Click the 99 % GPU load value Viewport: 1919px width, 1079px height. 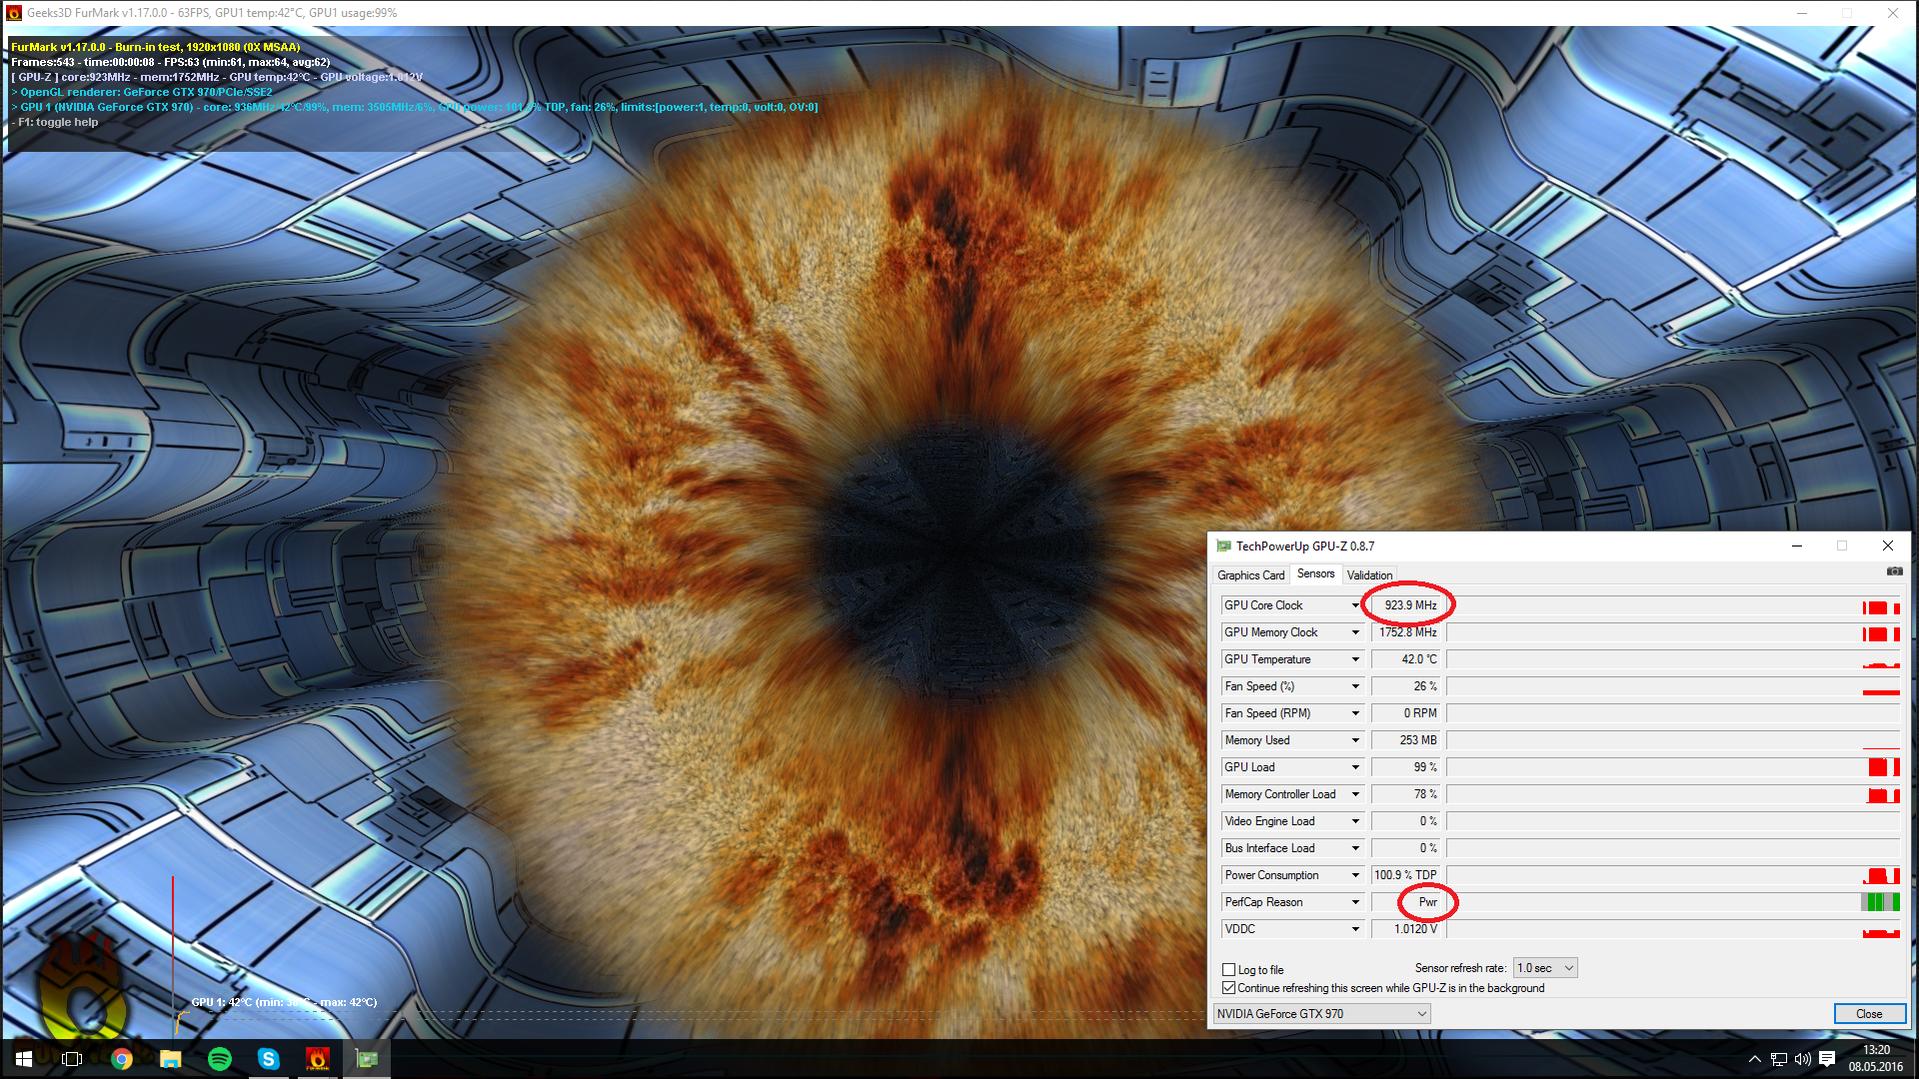click(1406, 768)
